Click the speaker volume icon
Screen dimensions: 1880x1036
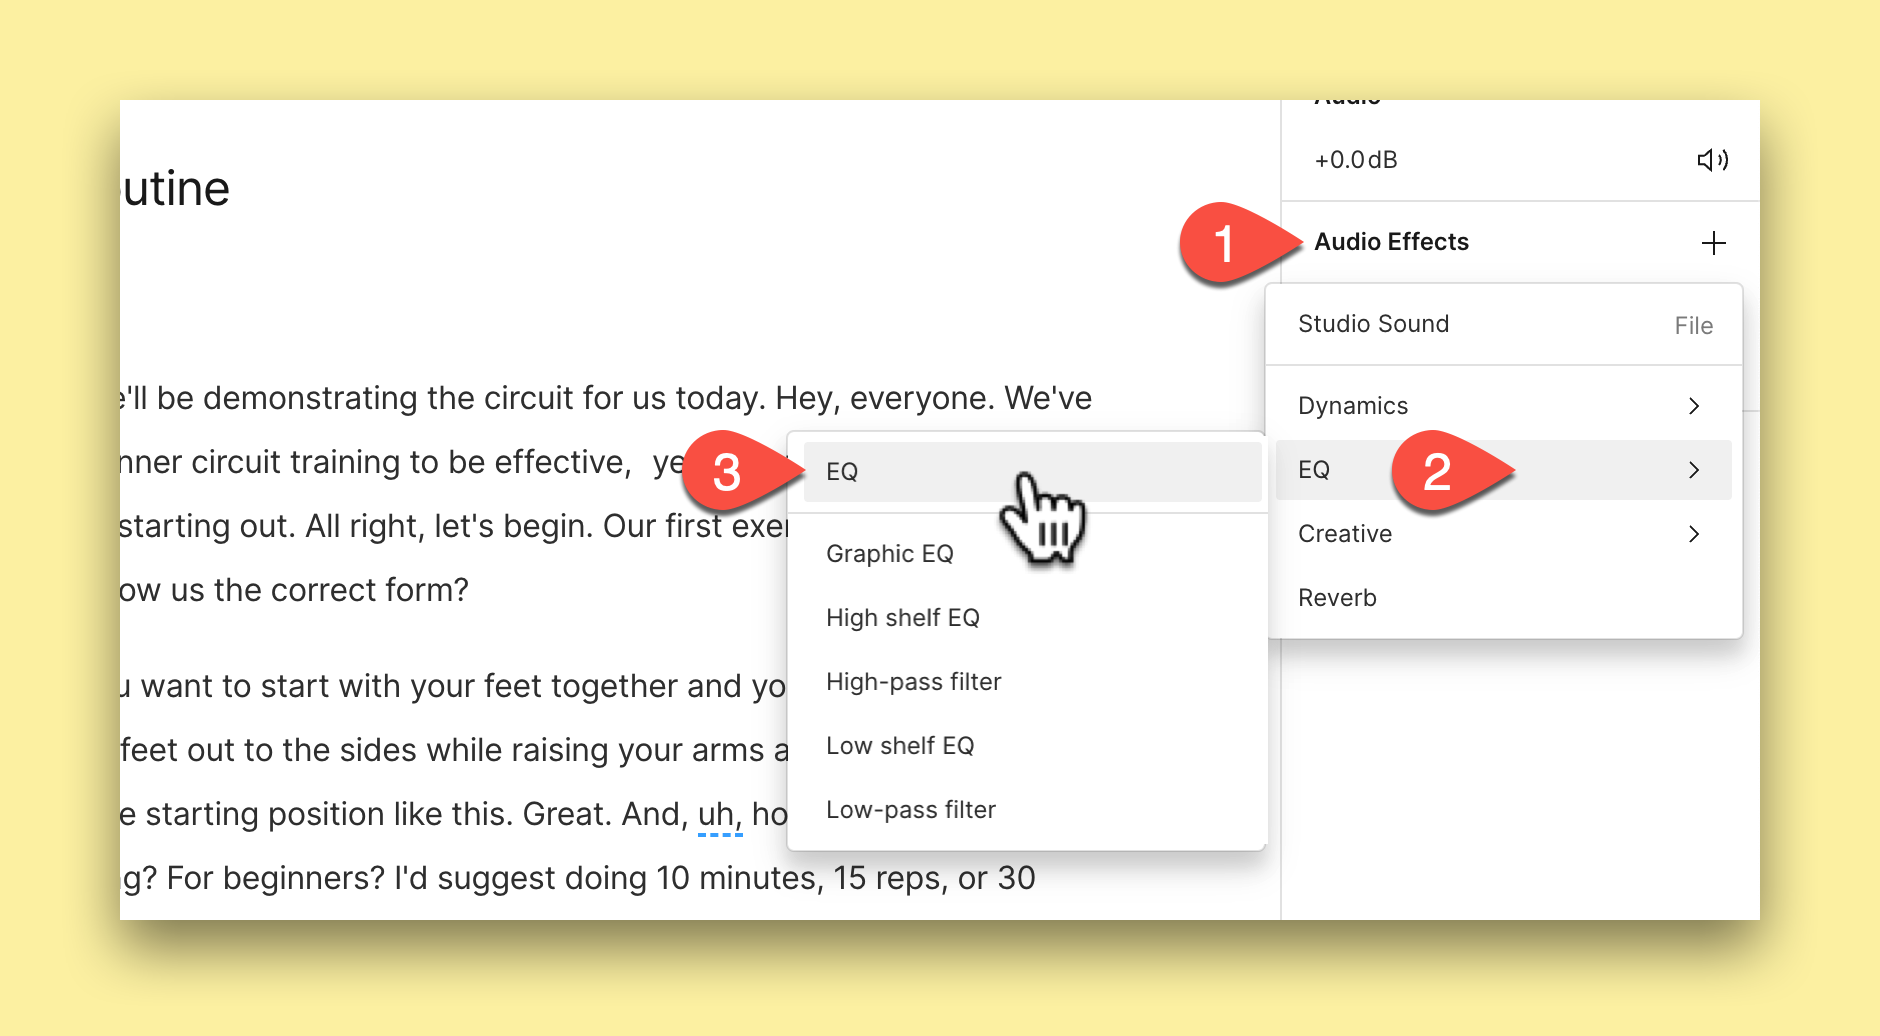tap(1713, 160)
